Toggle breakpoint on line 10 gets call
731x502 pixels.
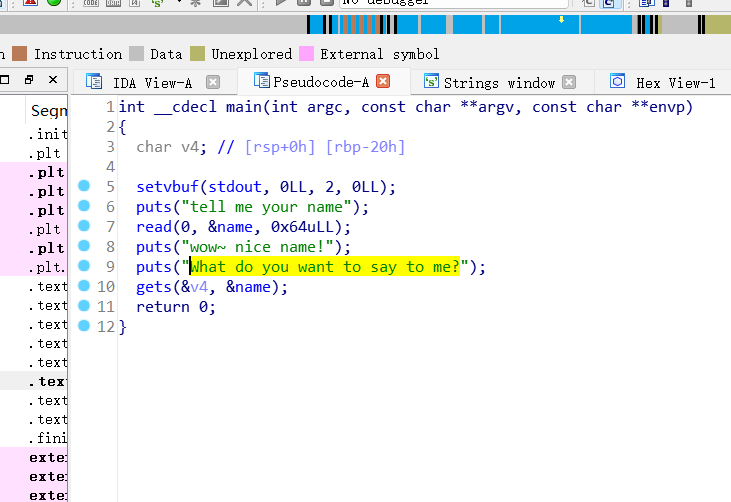pyautogui.click(x=84, y=286)
